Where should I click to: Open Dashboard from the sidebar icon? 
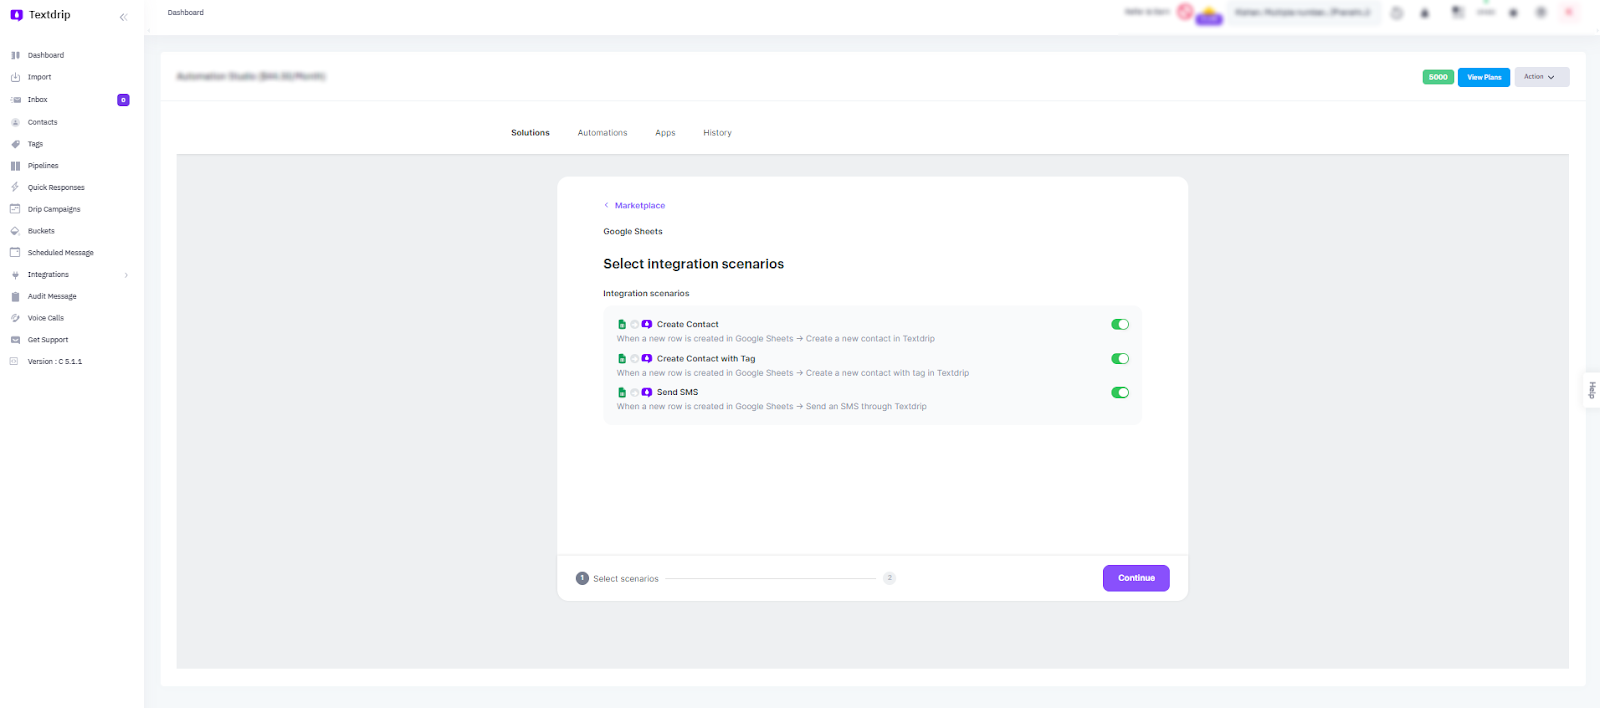(15, 55)
